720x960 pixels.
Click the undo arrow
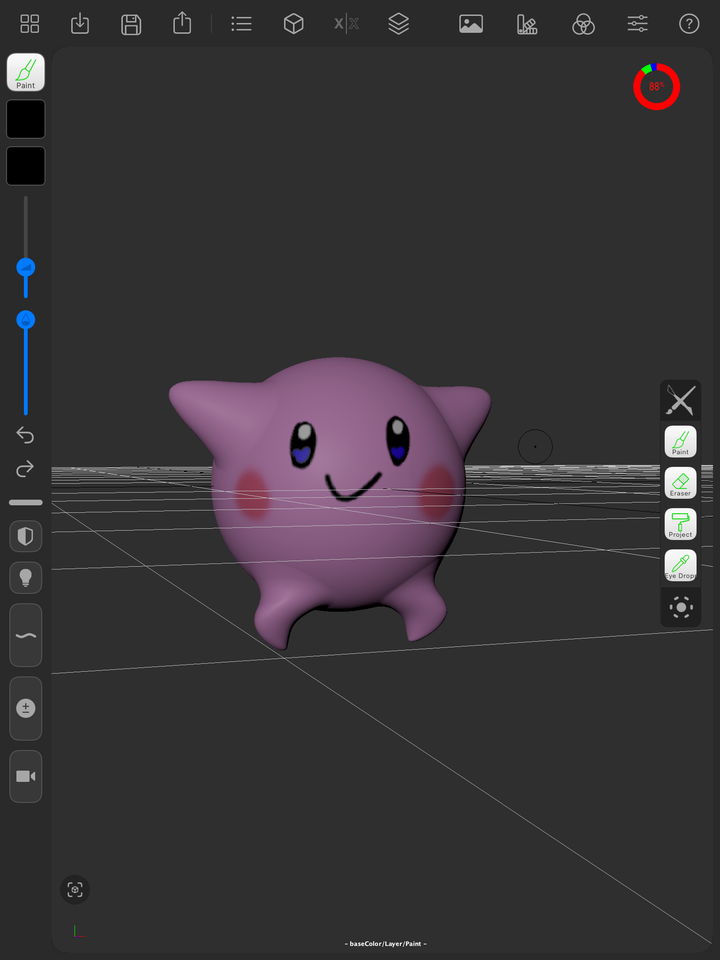pos(25,435)
